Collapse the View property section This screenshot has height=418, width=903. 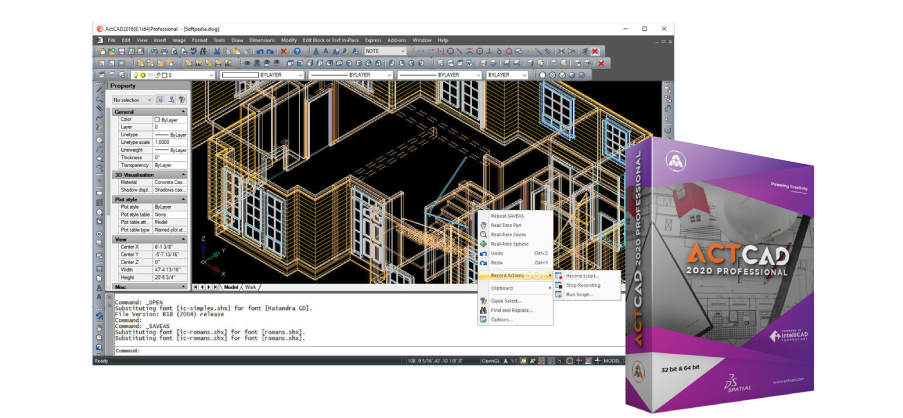[x=184, y=239]
